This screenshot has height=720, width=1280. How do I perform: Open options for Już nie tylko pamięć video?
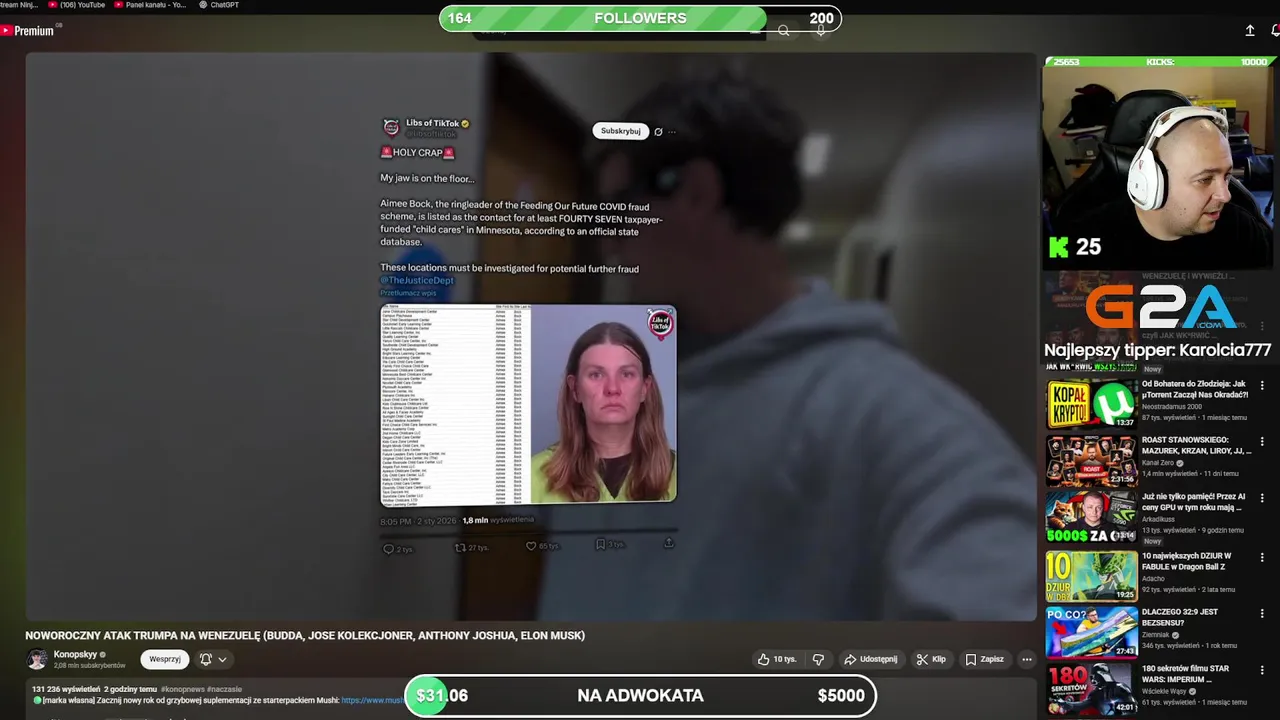pyautogui.click(x=1262, y=497)
